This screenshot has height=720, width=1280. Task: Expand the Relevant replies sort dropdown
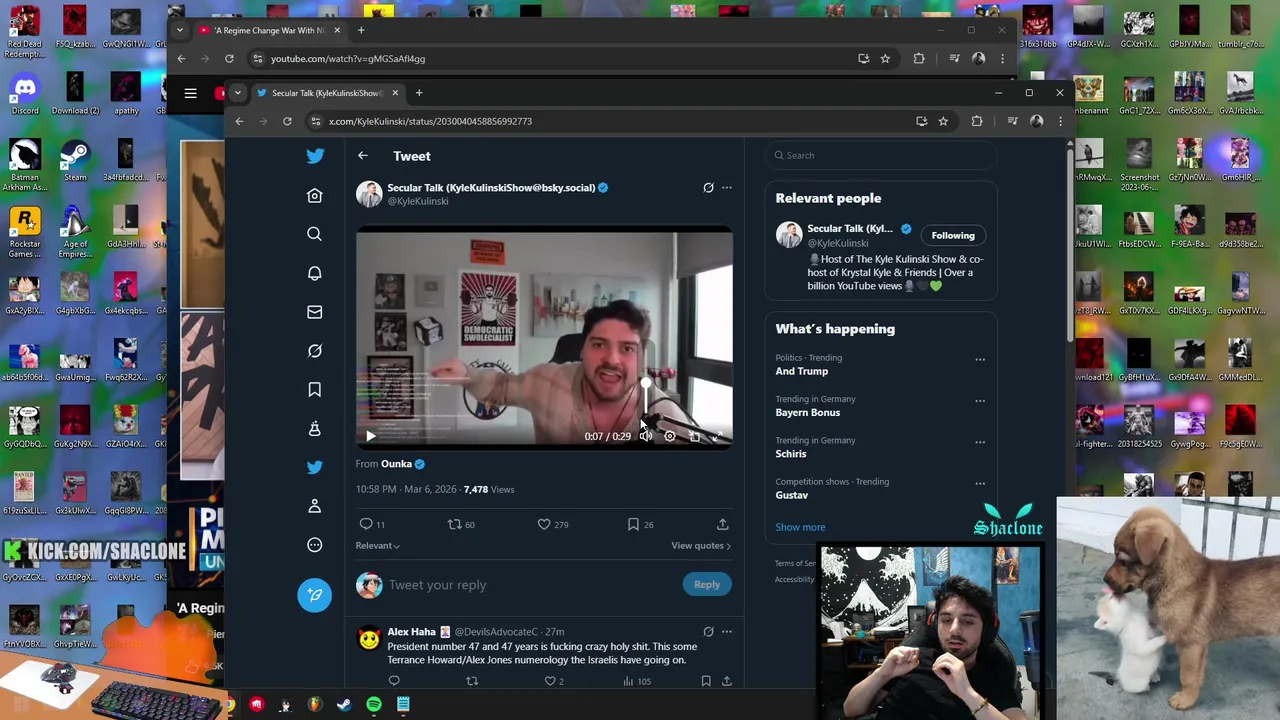pyautogui.click(x=377, y=546)
